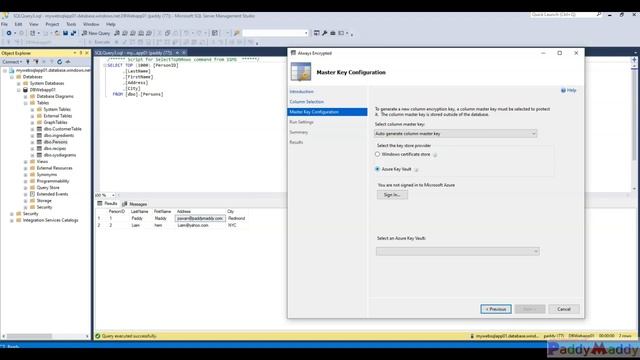The height and width of the screenshot is (360, 640).
Task: Click the Quick Launch search magnifier icon
Action: point(599,15)
